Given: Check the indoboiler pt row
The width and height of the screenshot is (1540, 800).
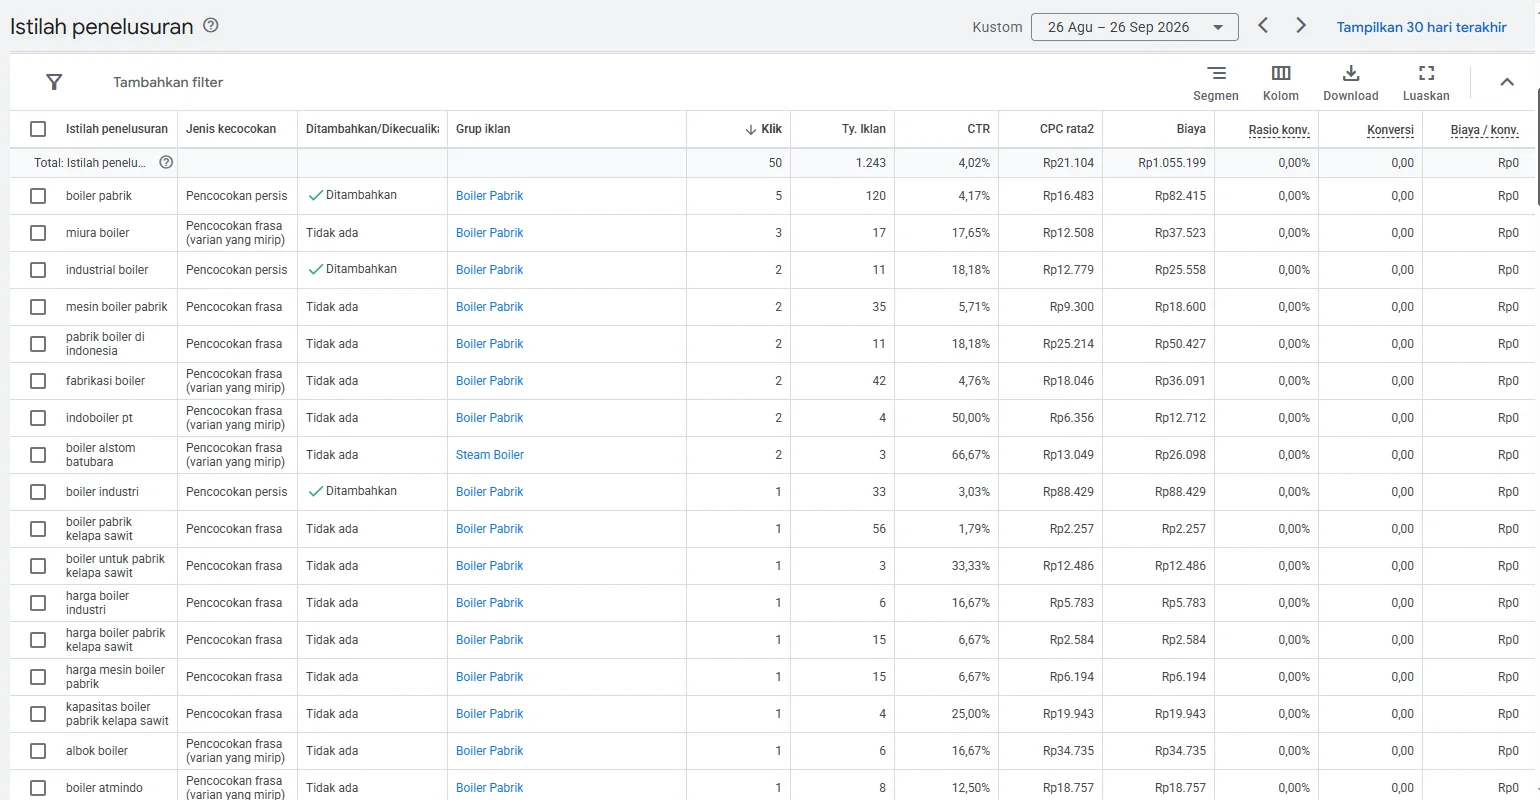Looking at the screenshot, I should click(38, 418).
